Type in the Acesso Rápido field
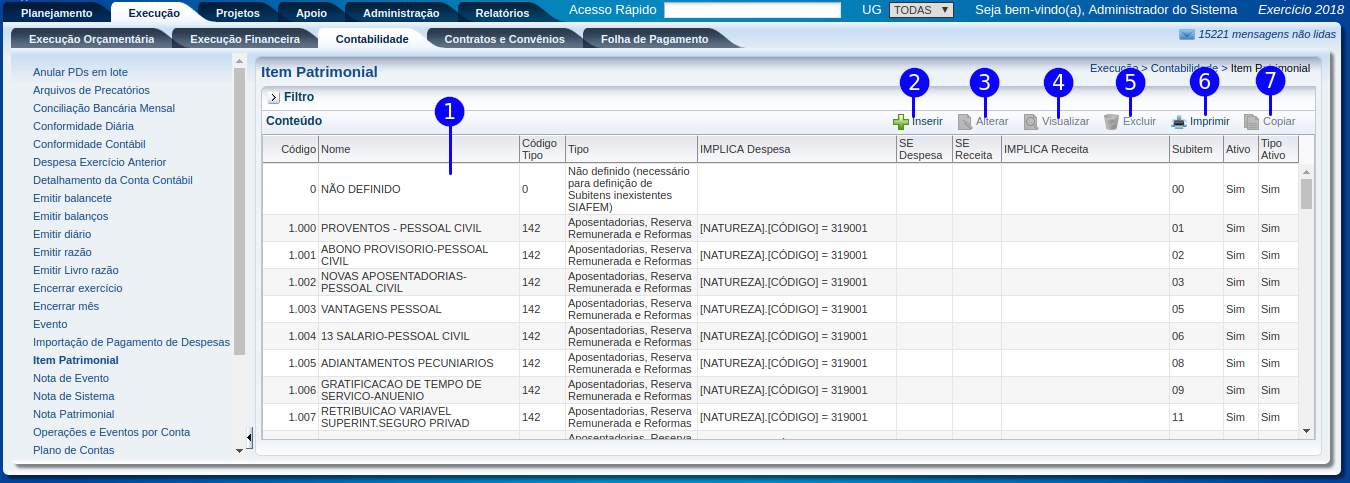1350x483 pixels. point(752,10)
